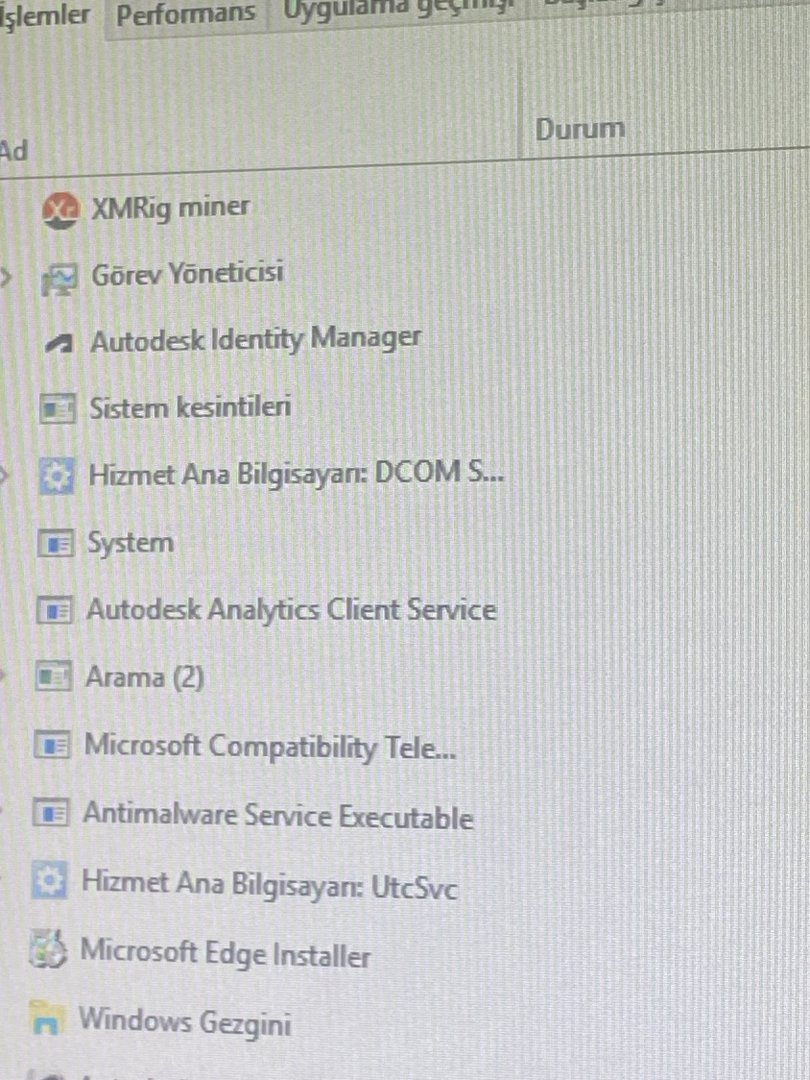Viewport: 810px width, 1080px height.
Task: Select the System process name
Action: click(130, 543)
